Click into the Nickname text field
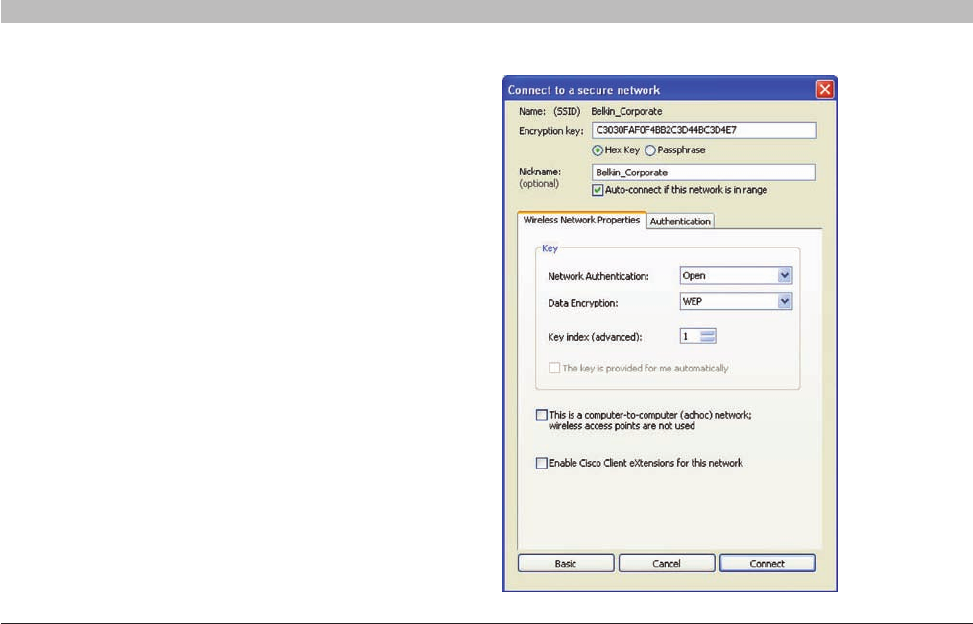The image size is (973, 624). pos(704,172)
